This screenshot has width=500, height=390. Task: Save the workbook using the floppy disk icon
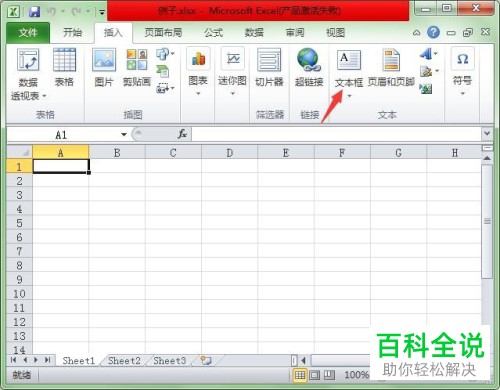point(34,12)
